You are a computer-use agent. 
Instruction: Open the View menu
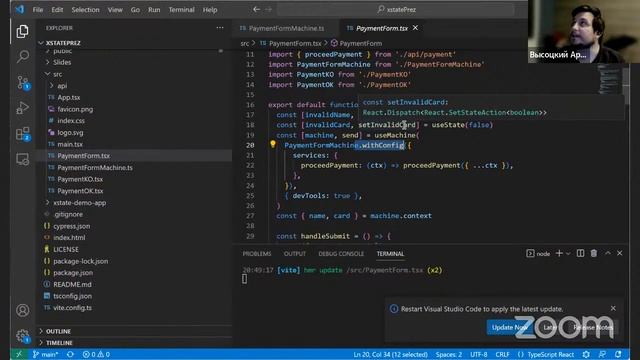(115, 9)
